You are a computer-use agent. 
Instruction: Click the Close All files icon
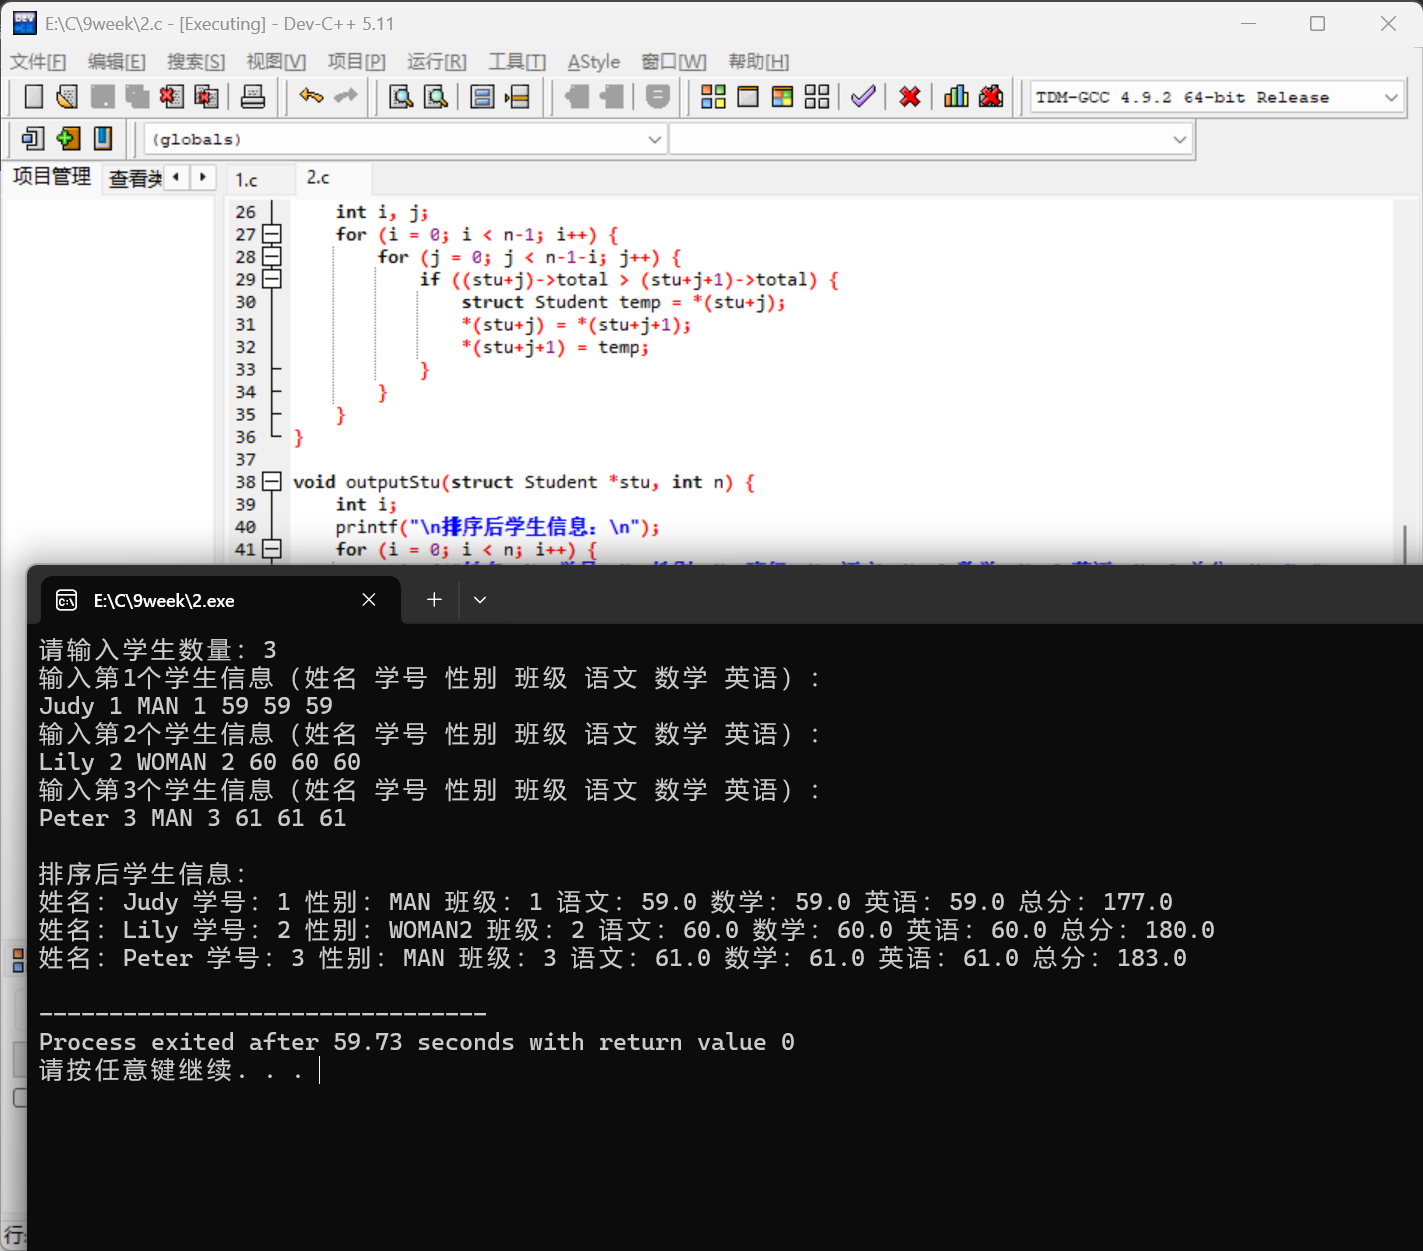(x=206, y=97)
